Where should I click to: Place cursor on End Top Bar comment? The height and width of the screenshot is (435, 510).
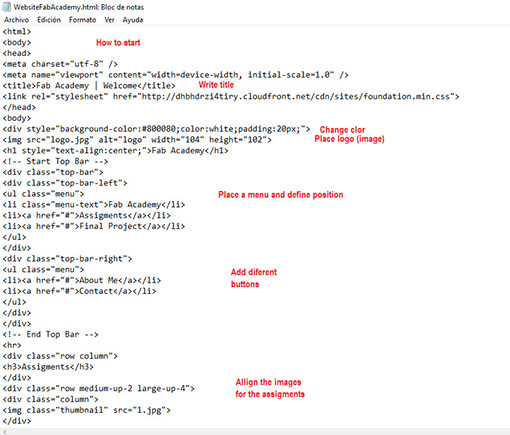click(x=50, y=334)
